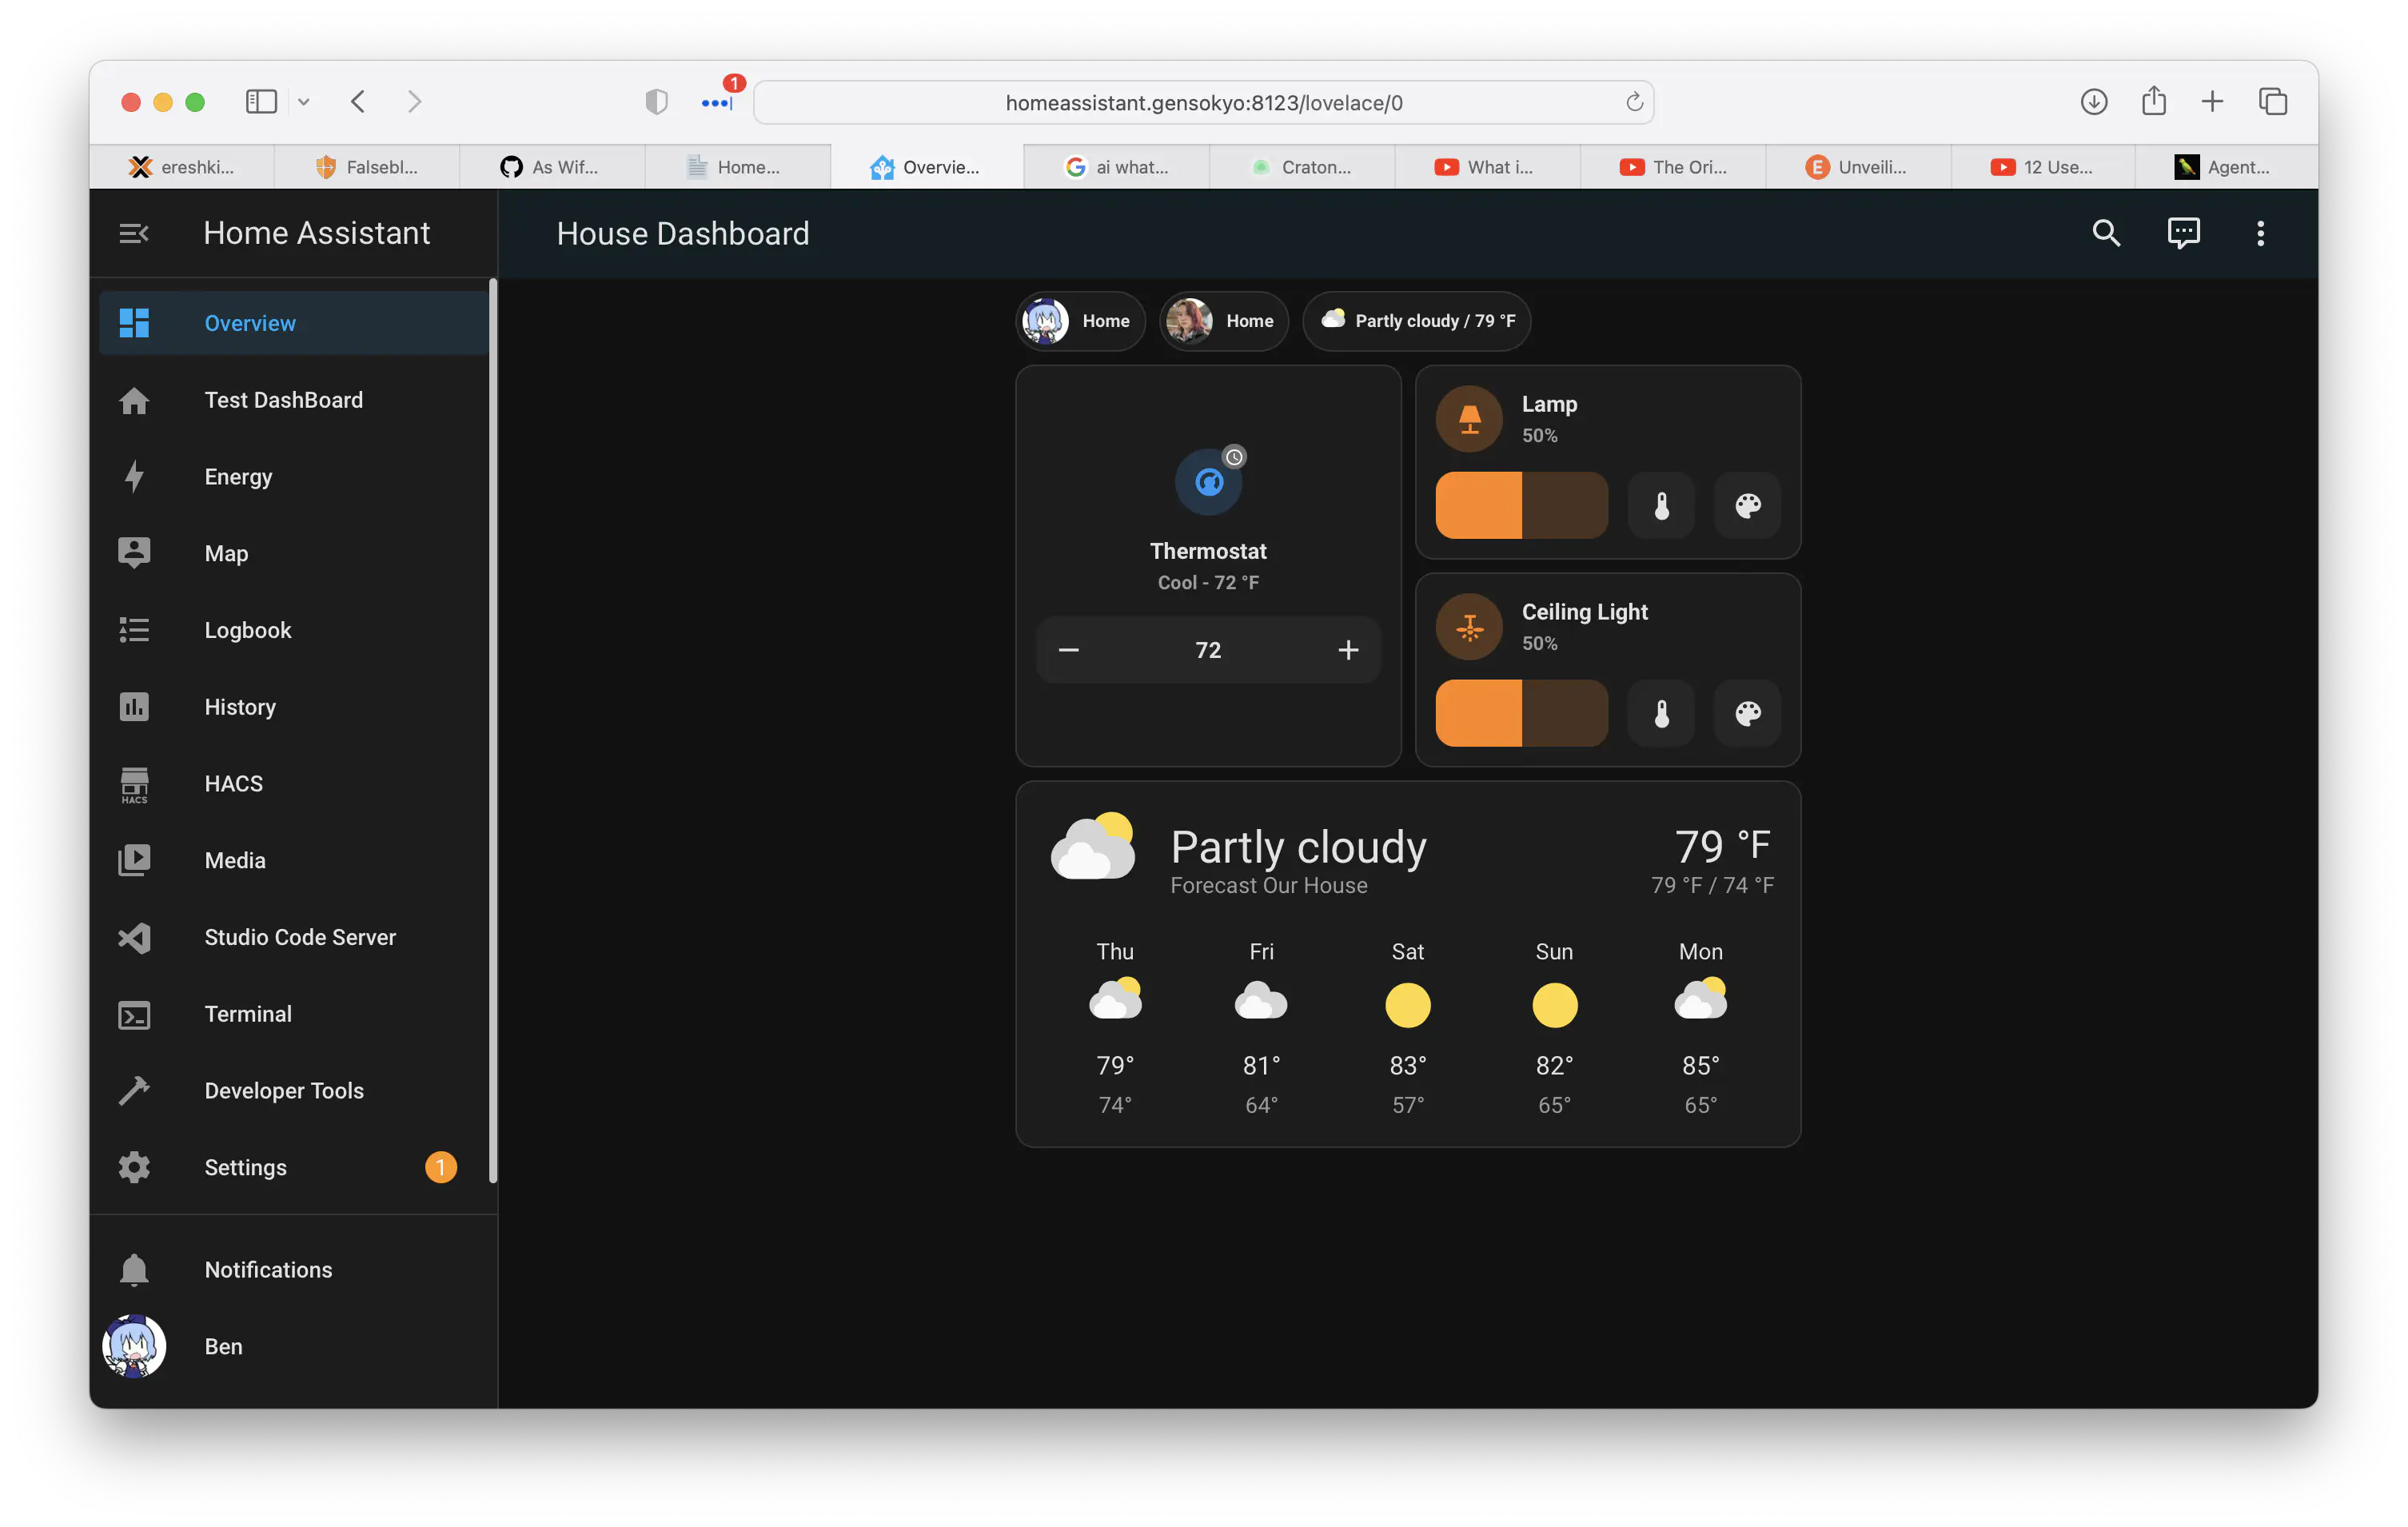This screenshot has width=2408, height=1527.
Task: Collapse the Home Assistant sidebar menu
Action: [134, 233]
